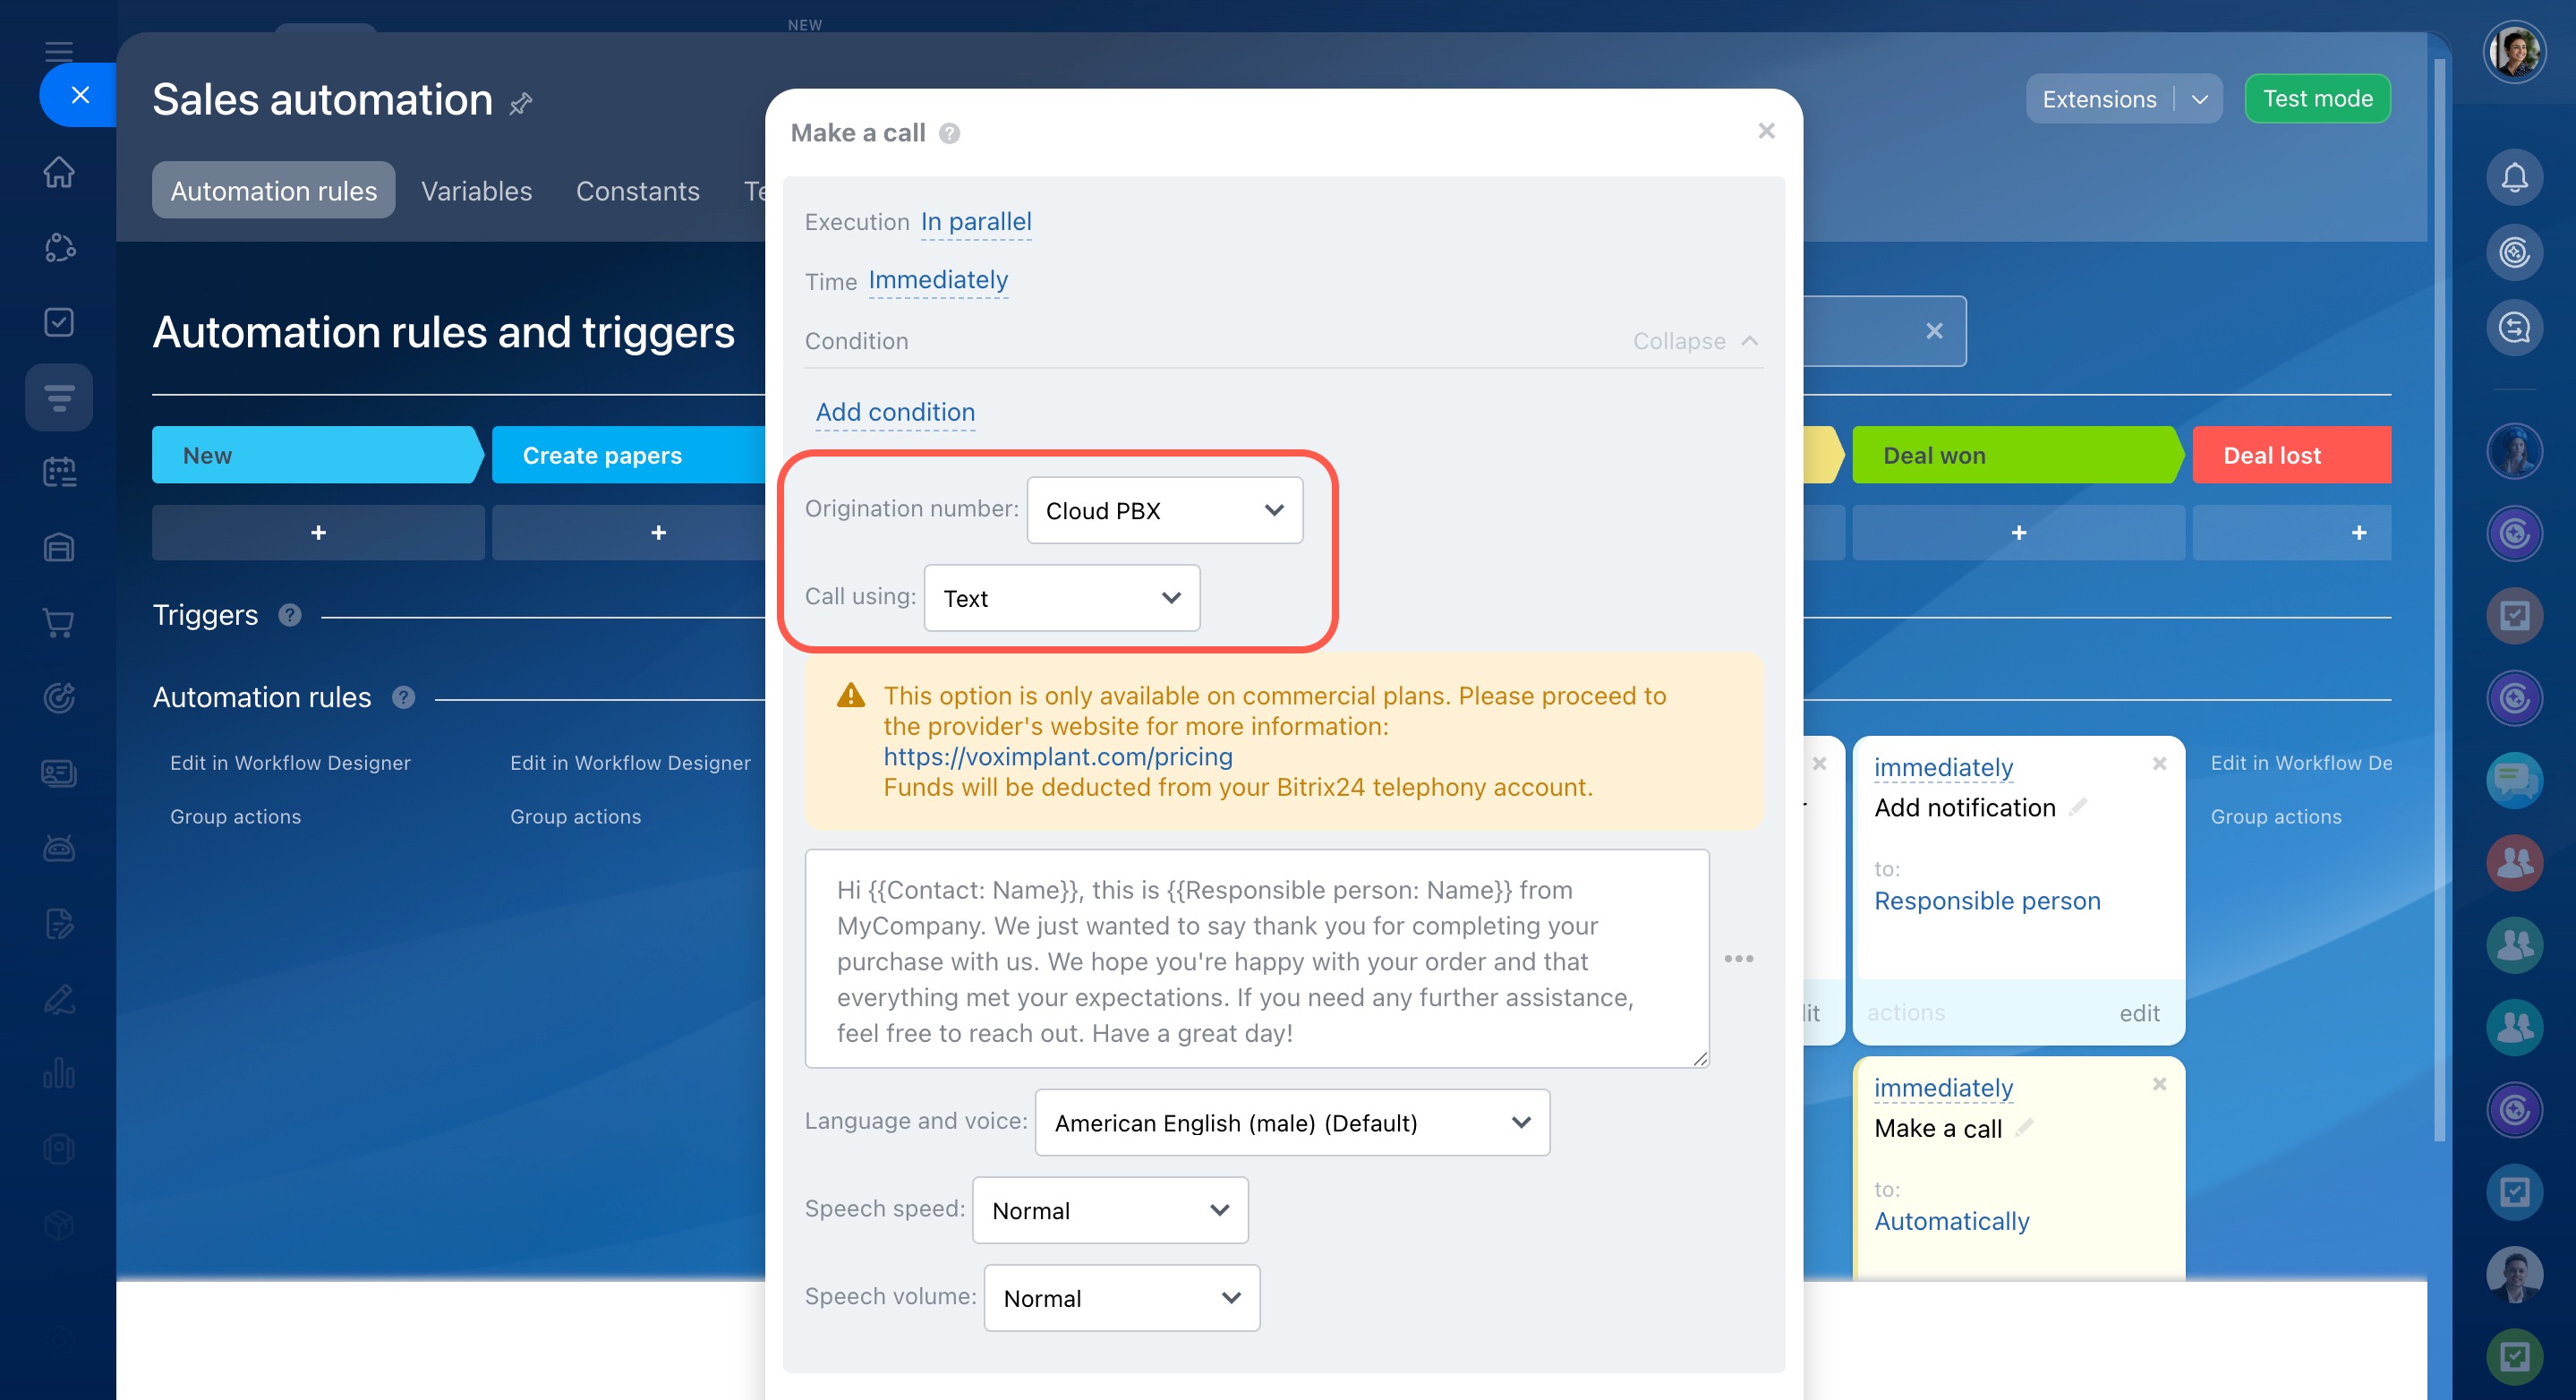Click the help icon next to Triggers
Viewport: 2576px width, 1400px height.
290,615
